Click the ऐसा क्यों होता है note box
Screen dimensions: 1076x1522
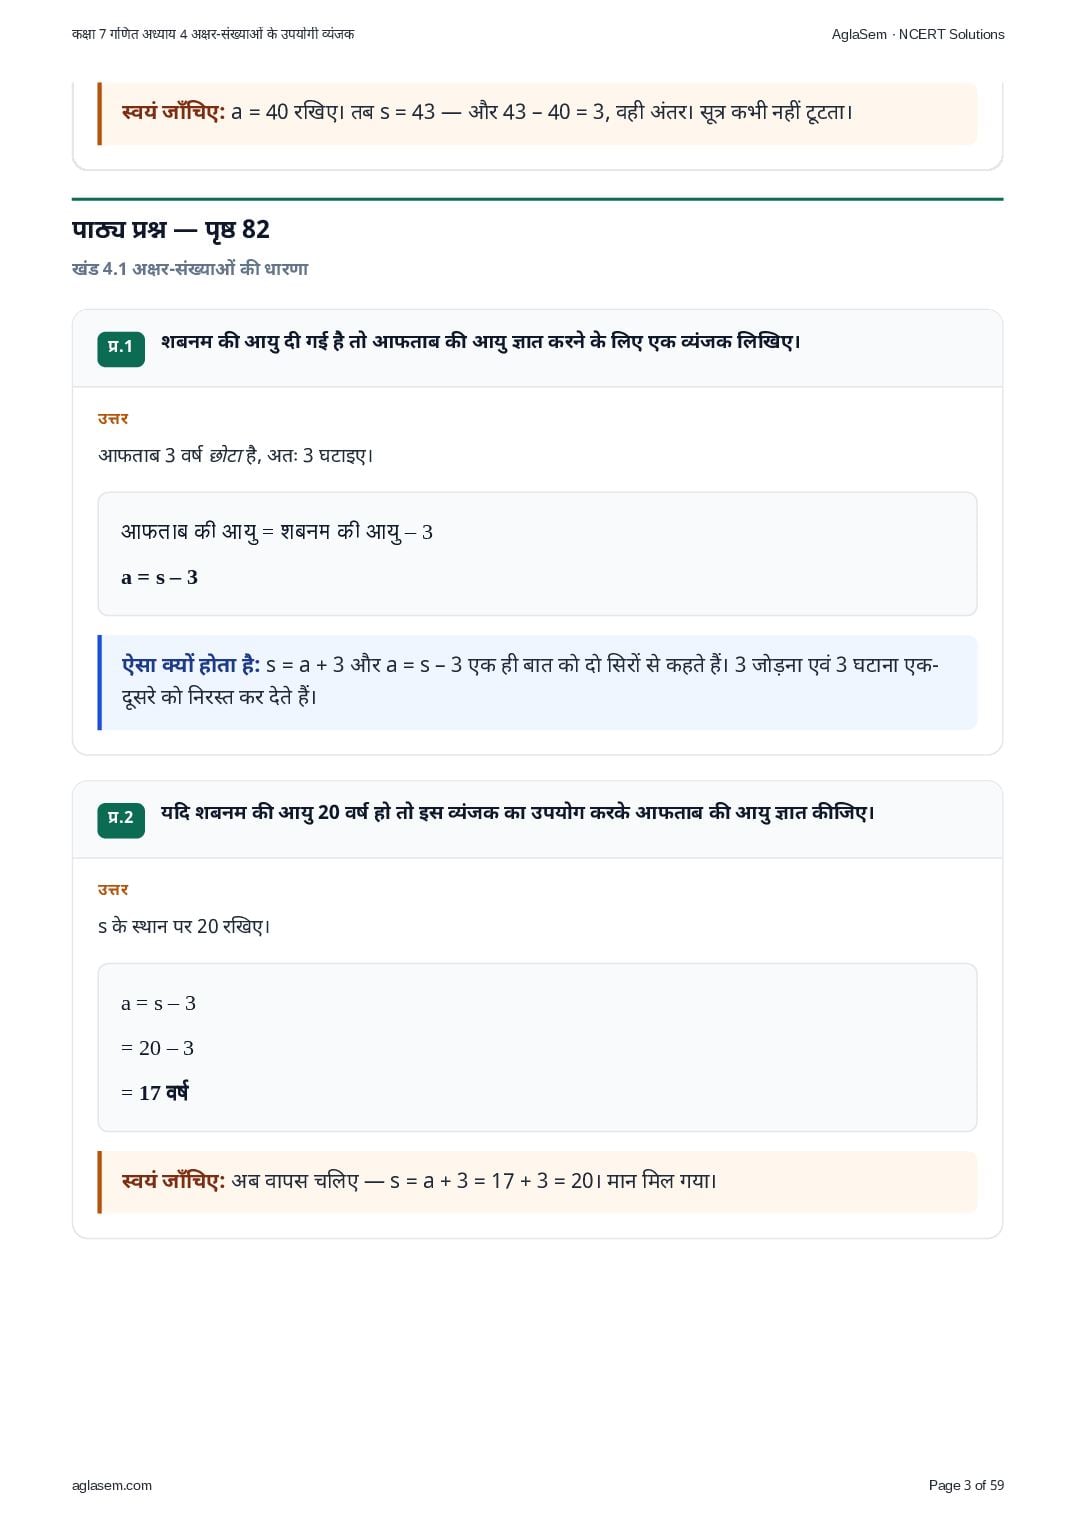tap(538, 682)
